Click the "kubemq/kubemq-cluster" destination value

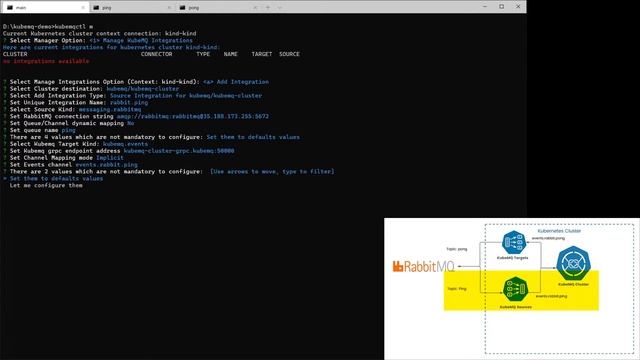point(142,89)
